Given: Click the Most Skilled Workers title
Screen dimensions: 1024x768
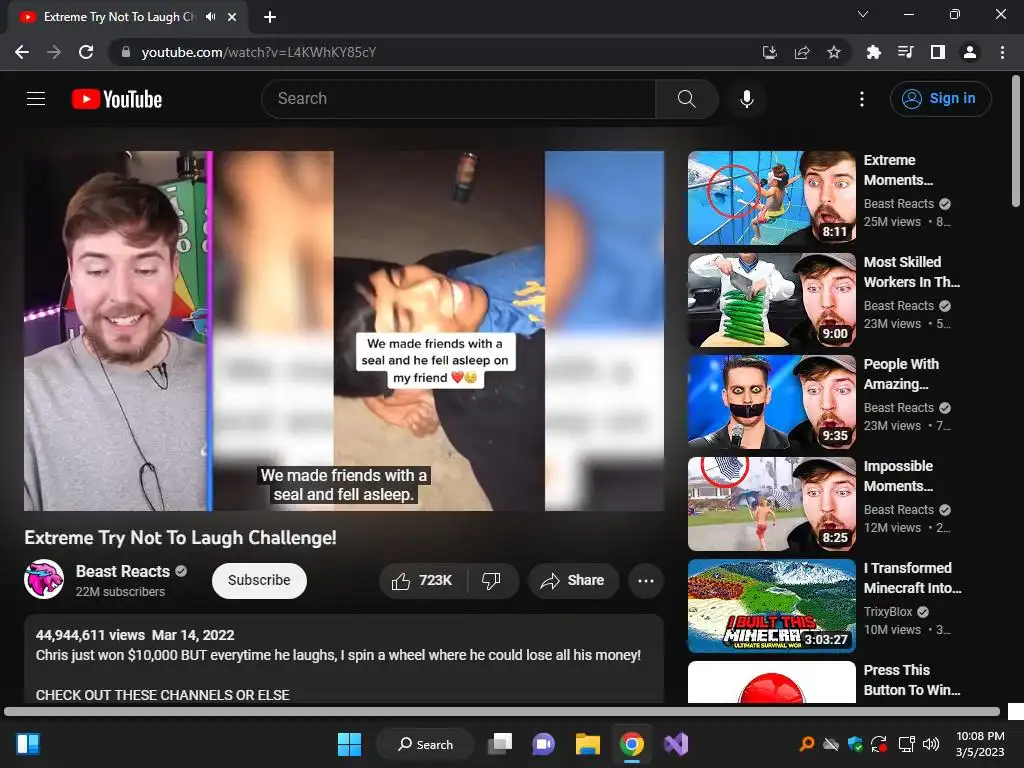Looking at the screenshot, I should pos(912,272).
